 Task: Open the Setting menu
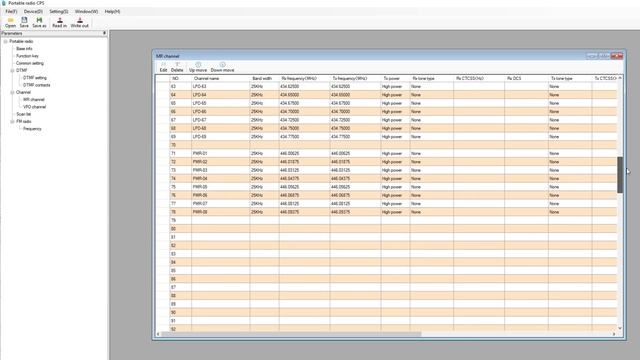(x=59, y=11)
